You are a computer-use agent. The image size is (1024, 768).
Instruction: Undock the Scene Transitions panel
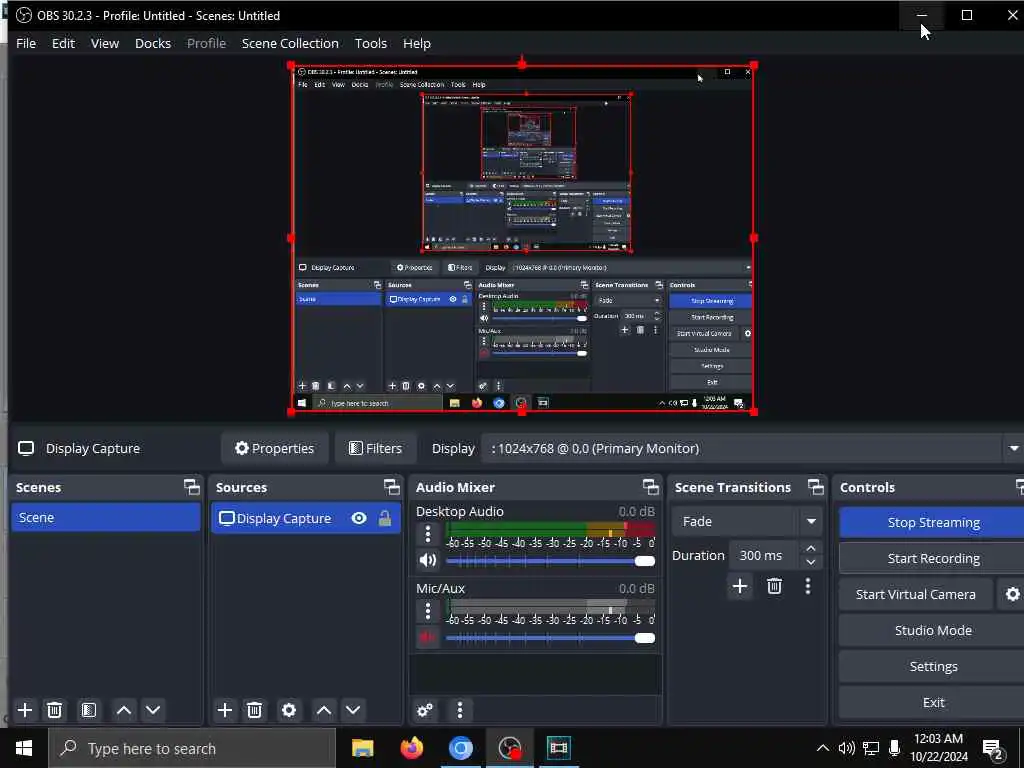(816, 487)
